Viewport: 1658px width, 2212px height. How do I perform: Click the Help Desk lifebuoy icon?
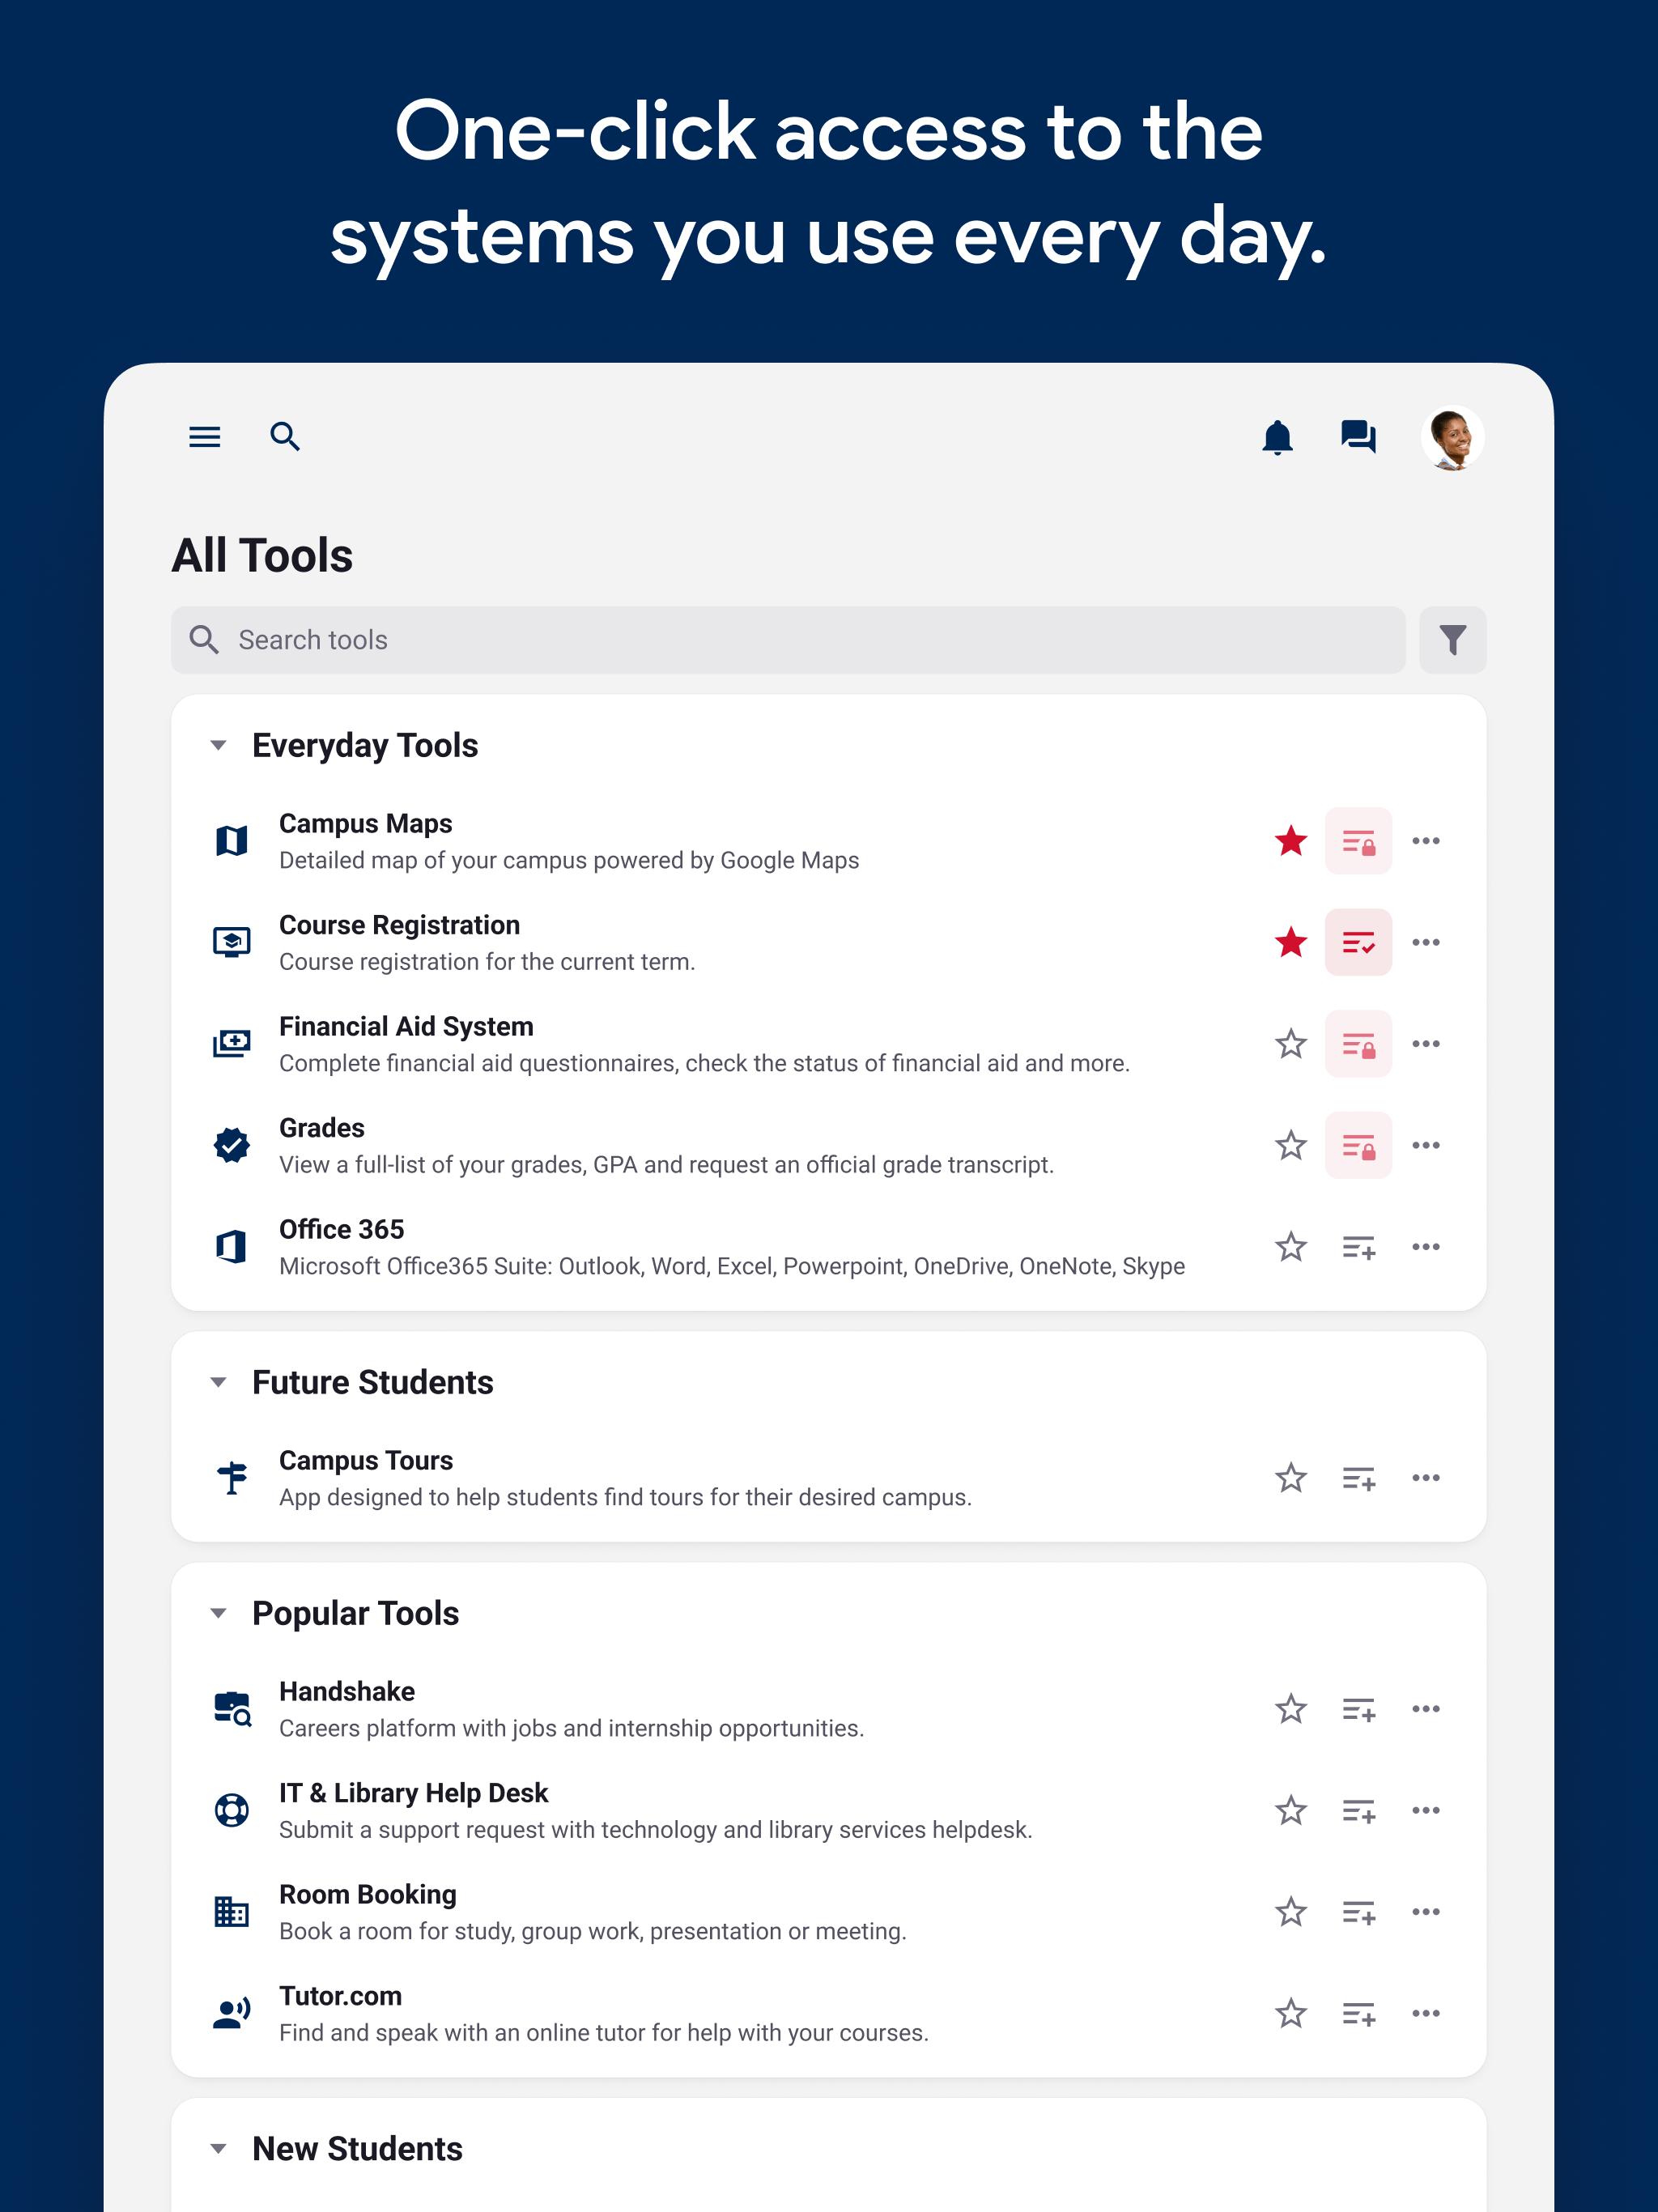[x=231, y=1810]
